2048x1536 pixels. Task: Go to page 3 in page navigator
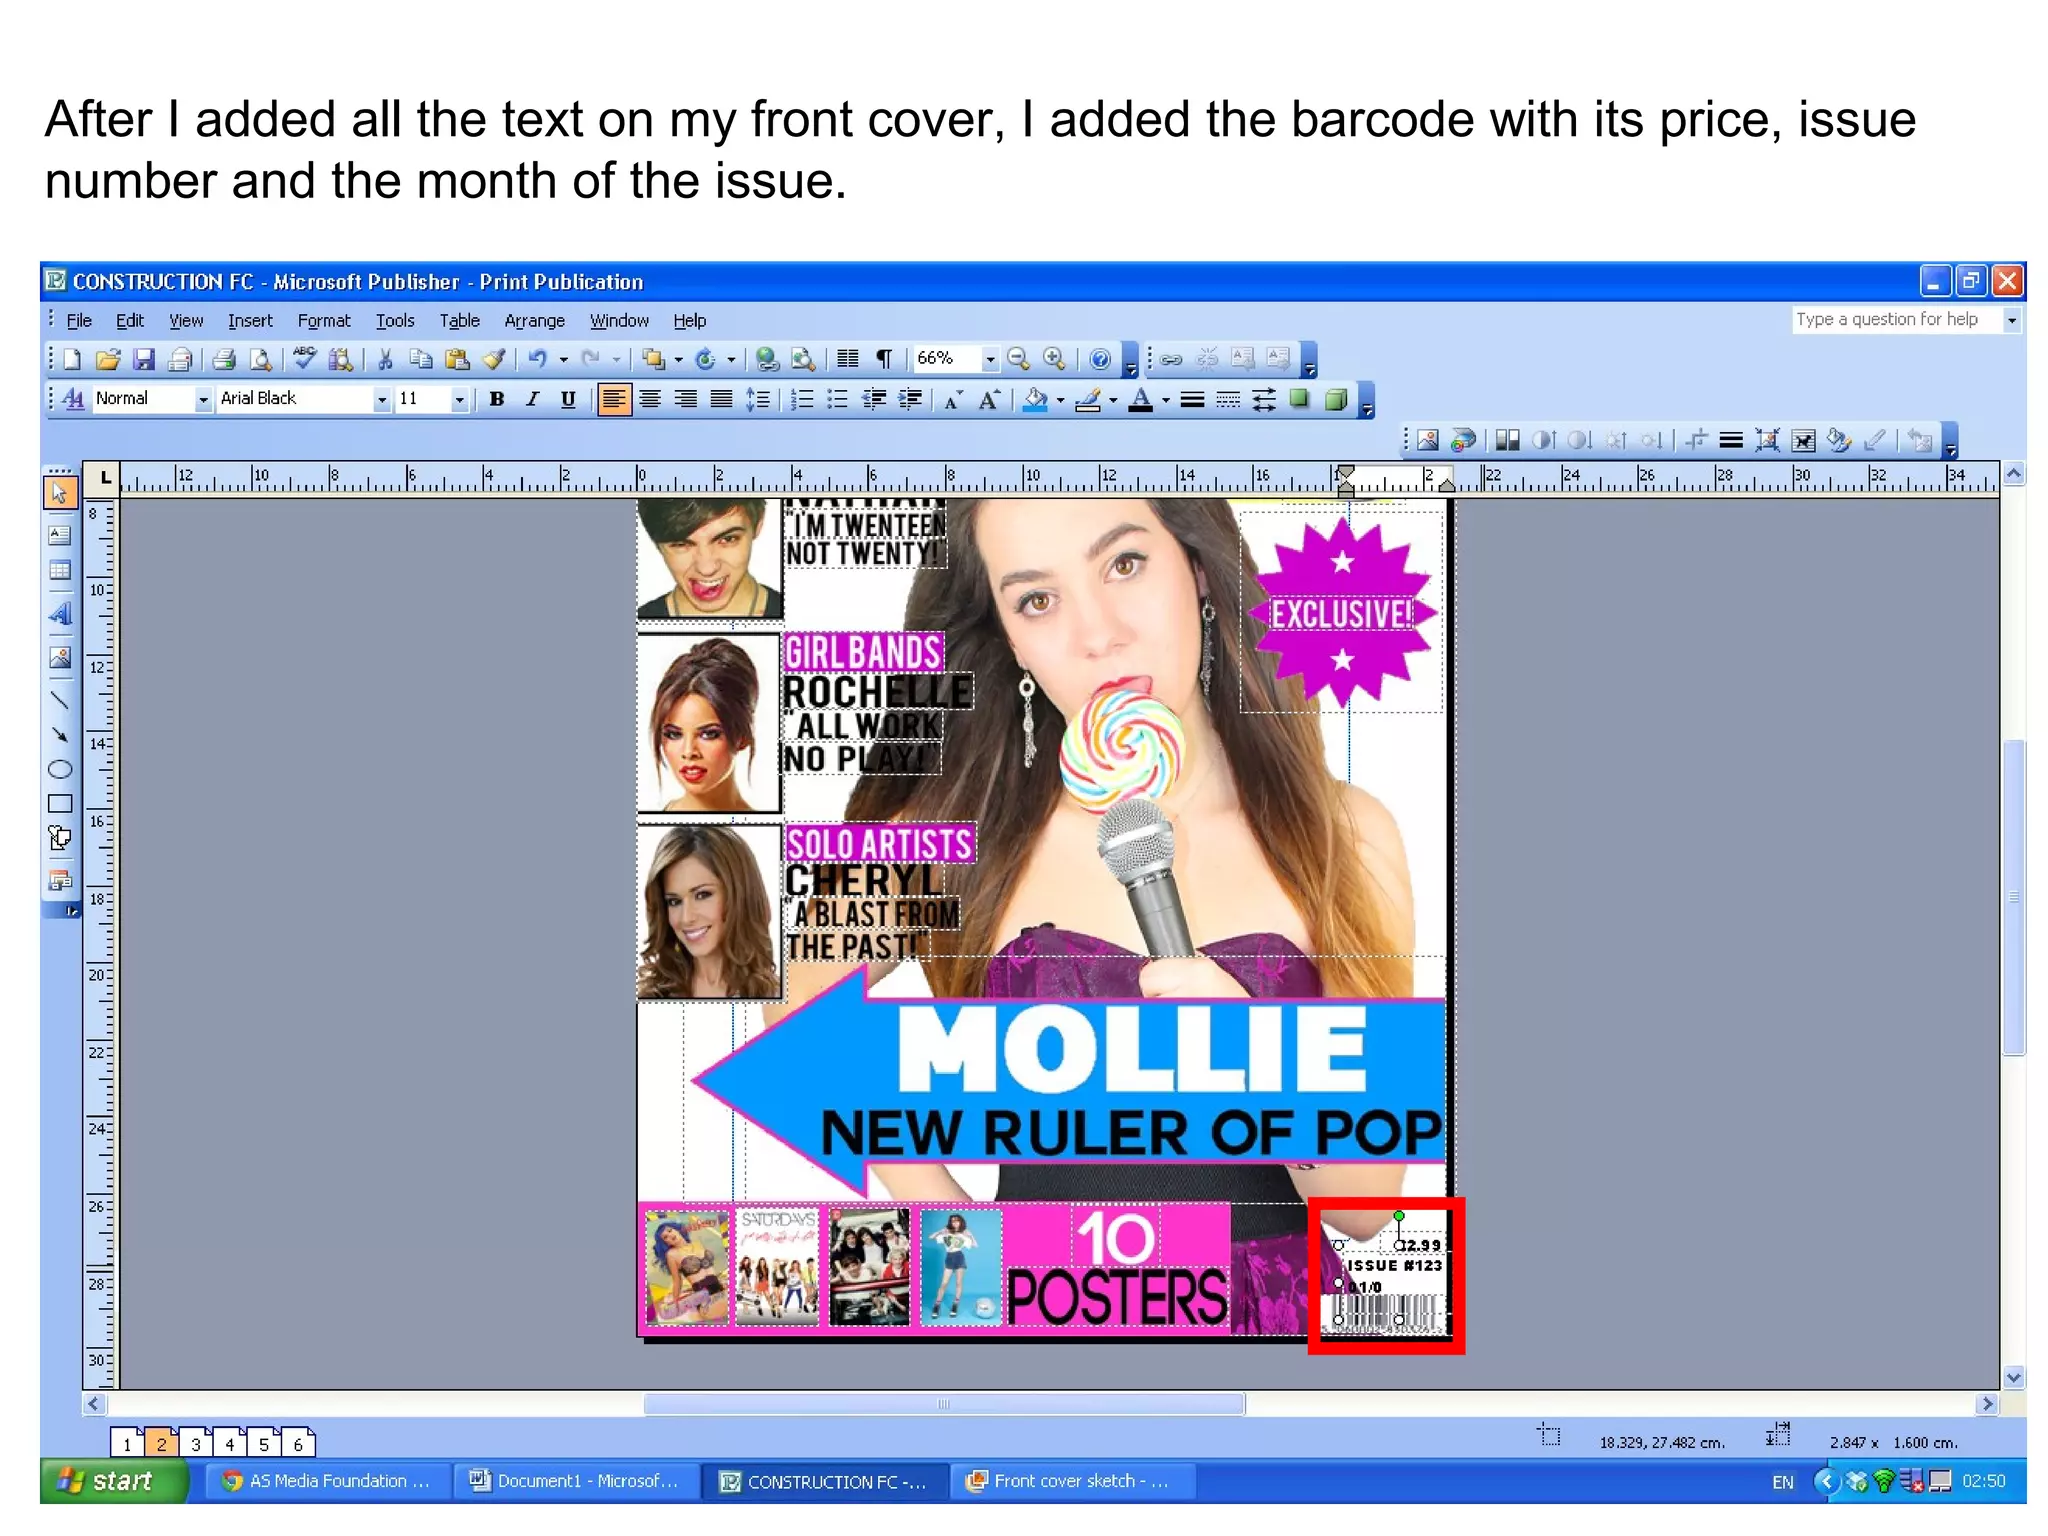[x=196, y=1443]
